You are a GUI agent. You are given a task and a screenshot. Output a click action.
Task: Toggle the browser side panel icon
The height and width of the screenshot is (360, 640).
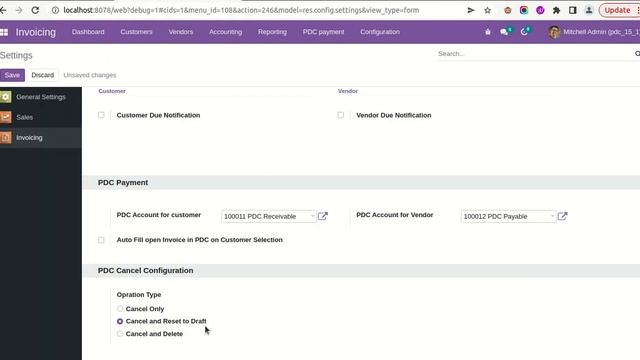coord(573,10)
